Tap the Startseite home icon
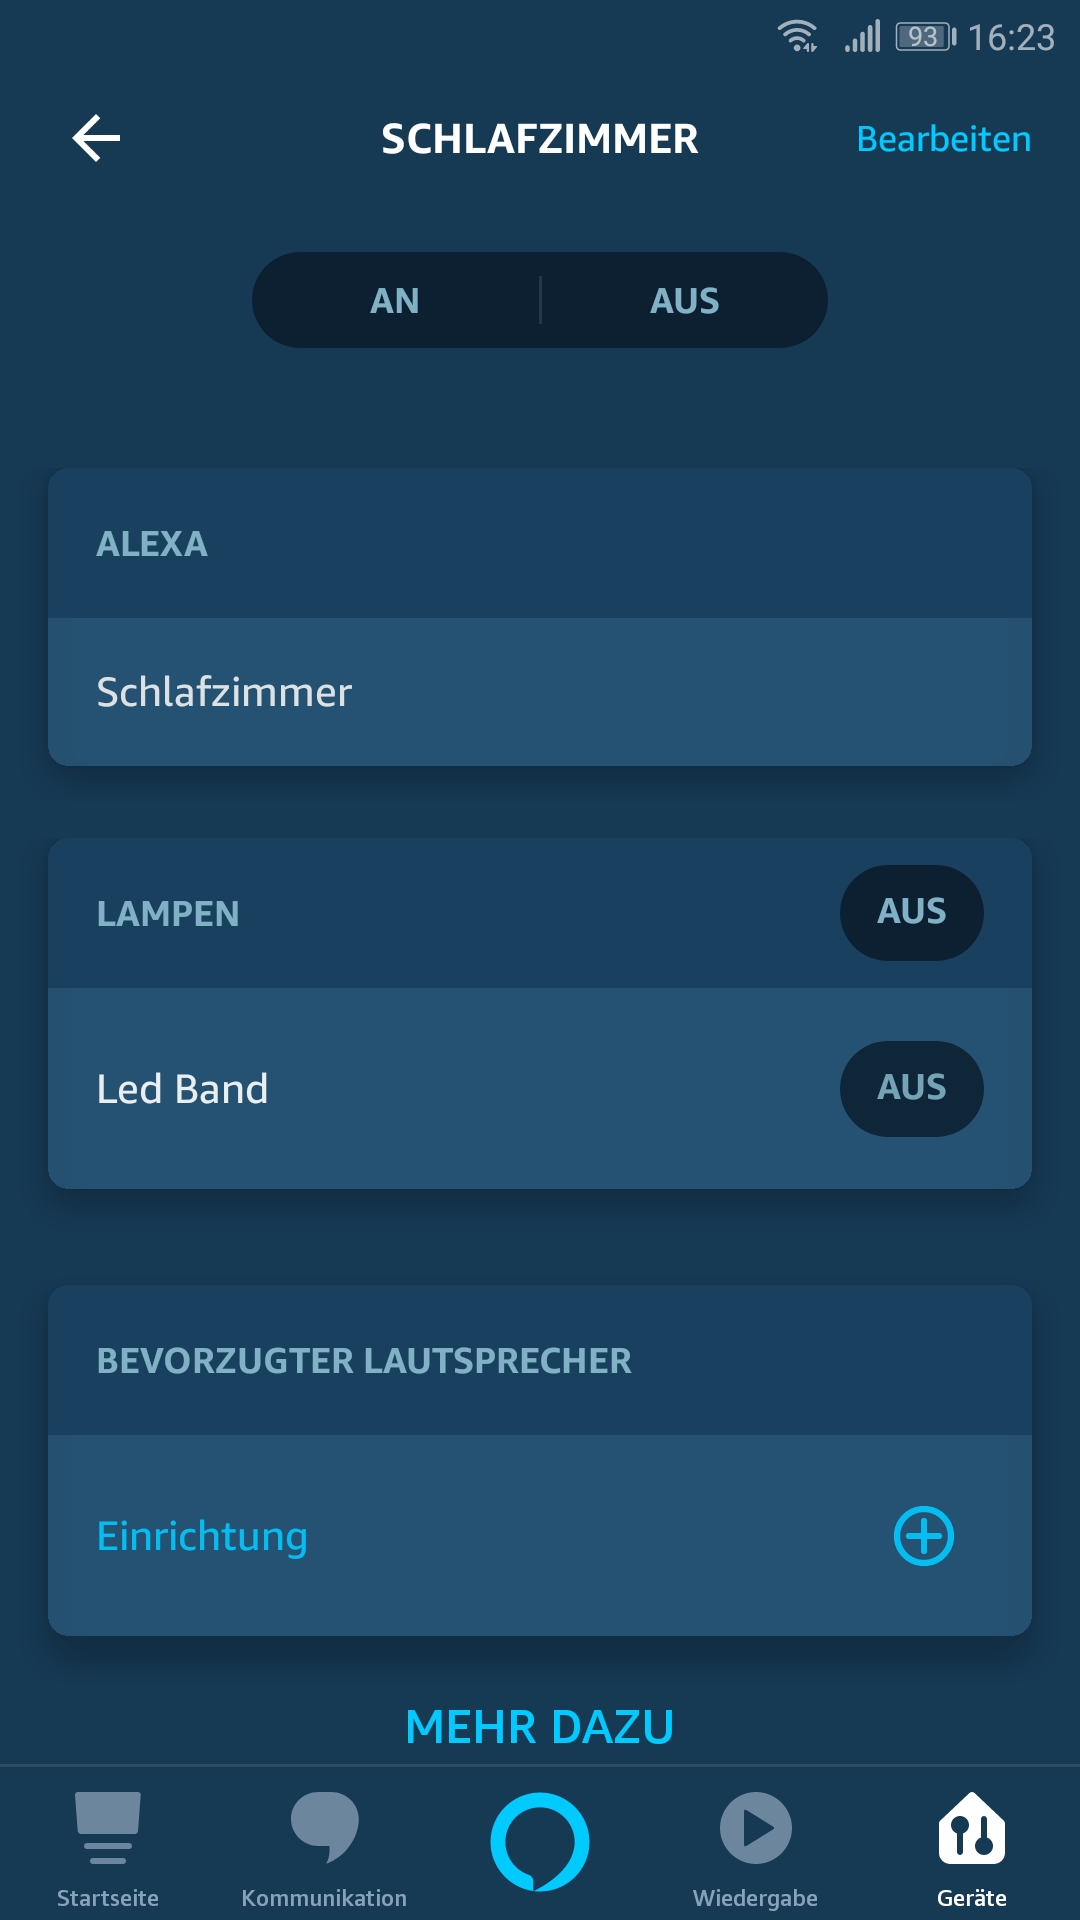The image size is (1080, 1920). coord(108,1828)
